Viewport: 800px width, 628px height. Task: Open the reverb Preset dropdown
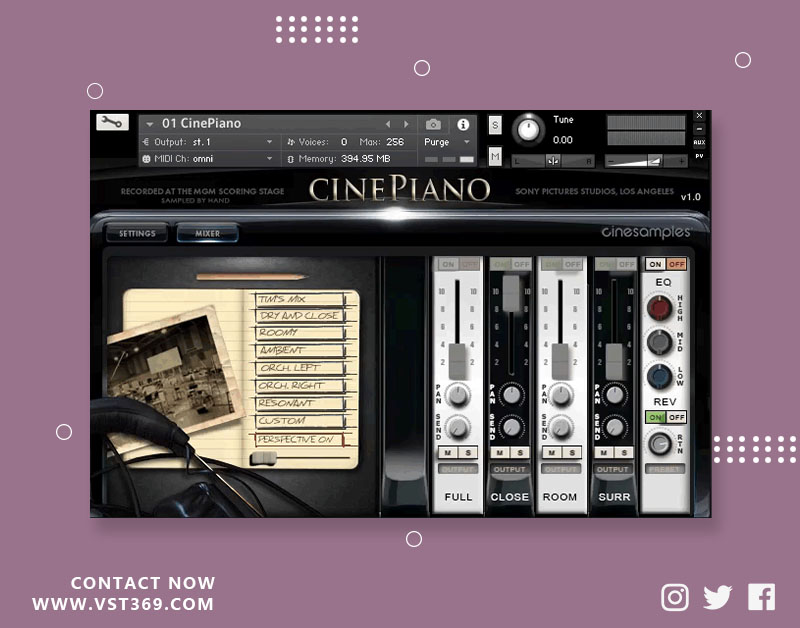pyautogui.click(x=665, y=469)
